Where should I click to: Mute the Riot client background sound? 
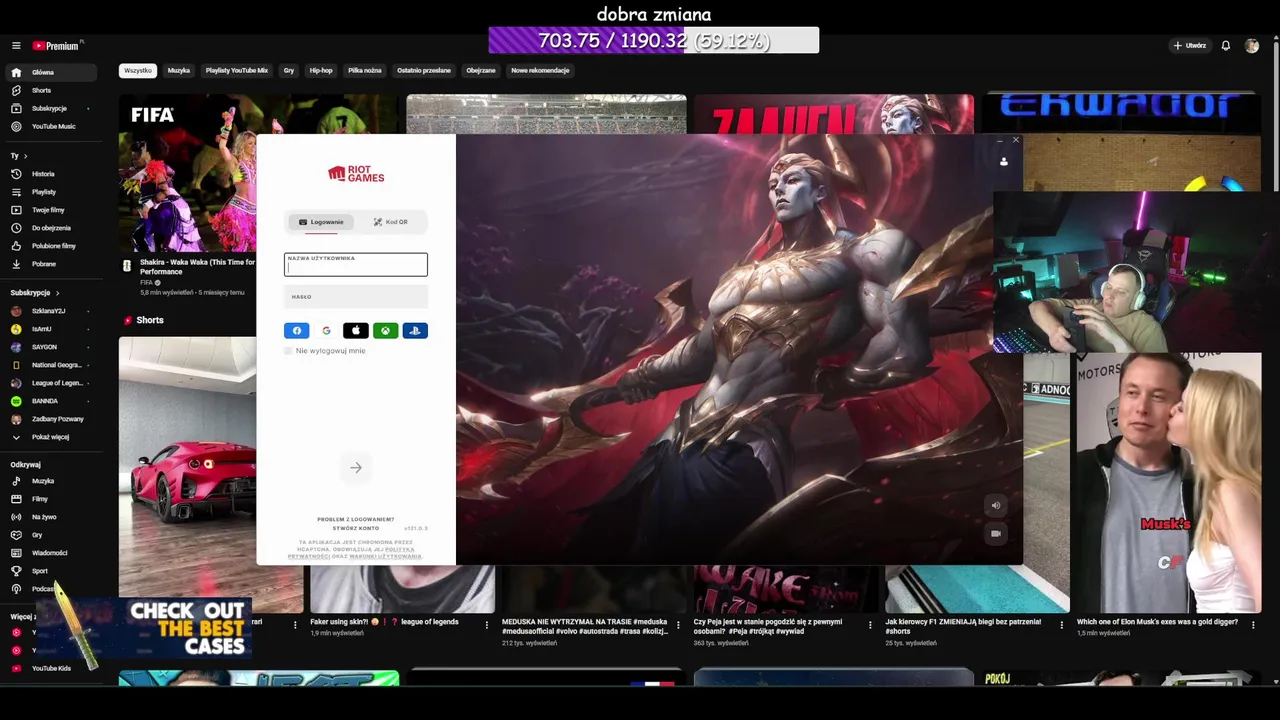(x=996, y=506)
